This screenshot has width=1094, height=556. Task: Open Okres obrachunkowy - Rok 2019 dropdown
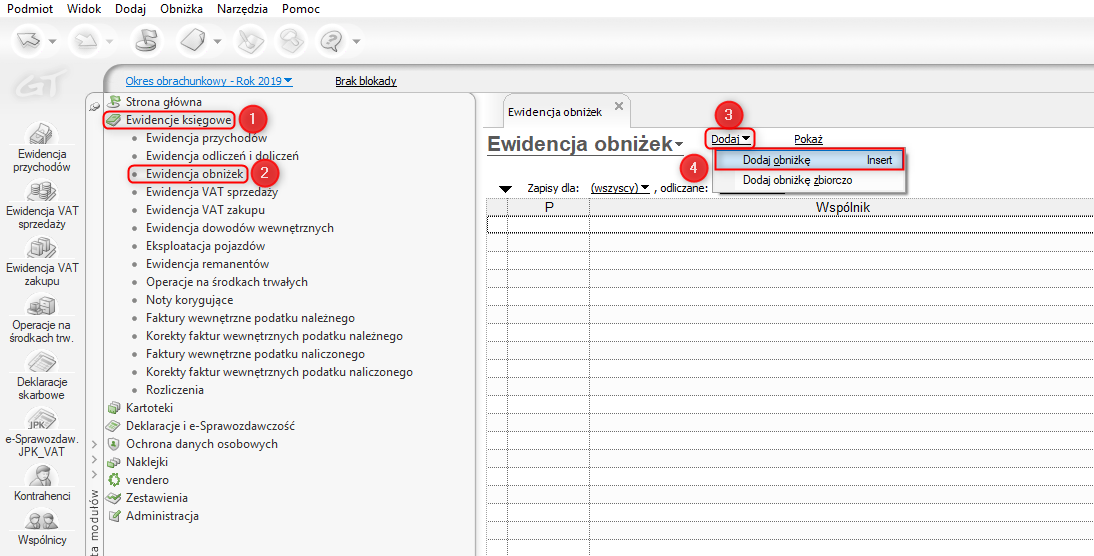click(x=209, y=81)
